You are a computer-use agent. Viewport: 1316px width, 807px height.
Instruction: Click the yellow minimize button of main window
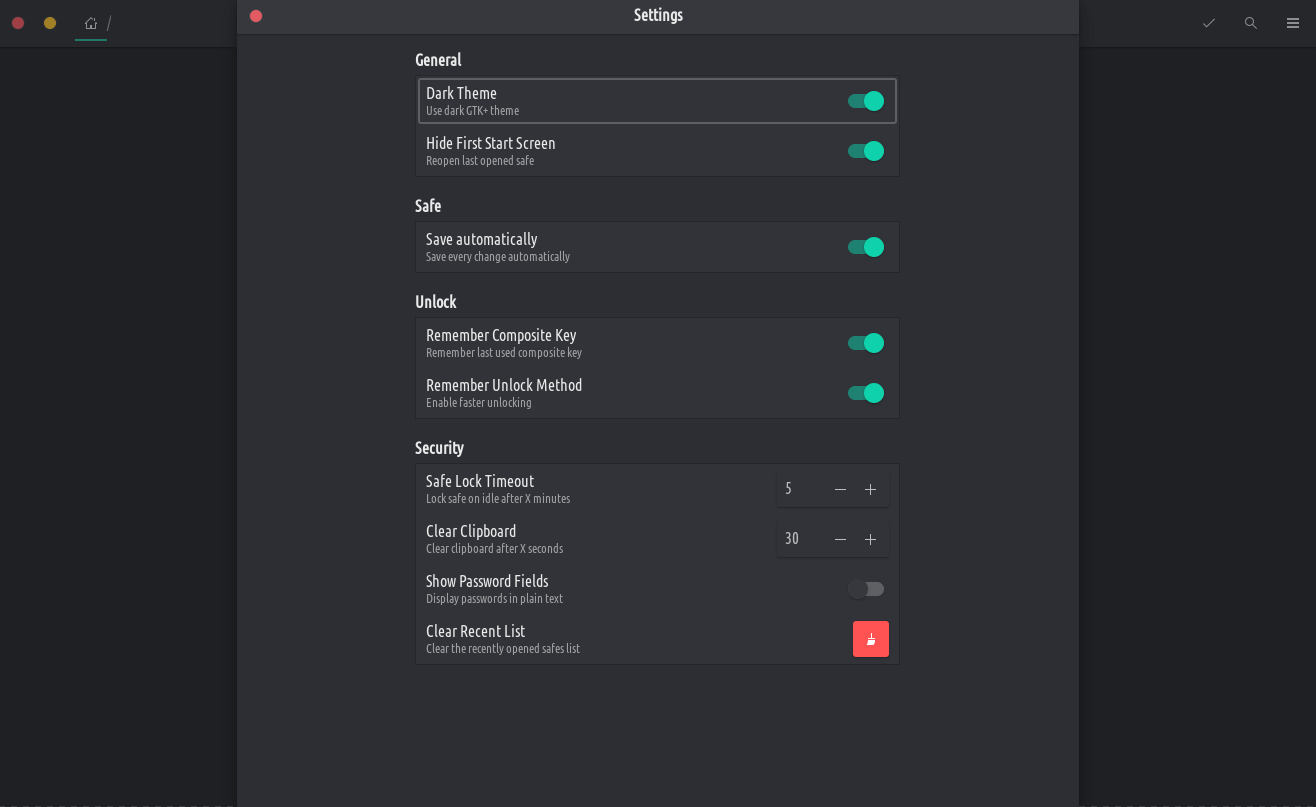(x=50, y=23)
